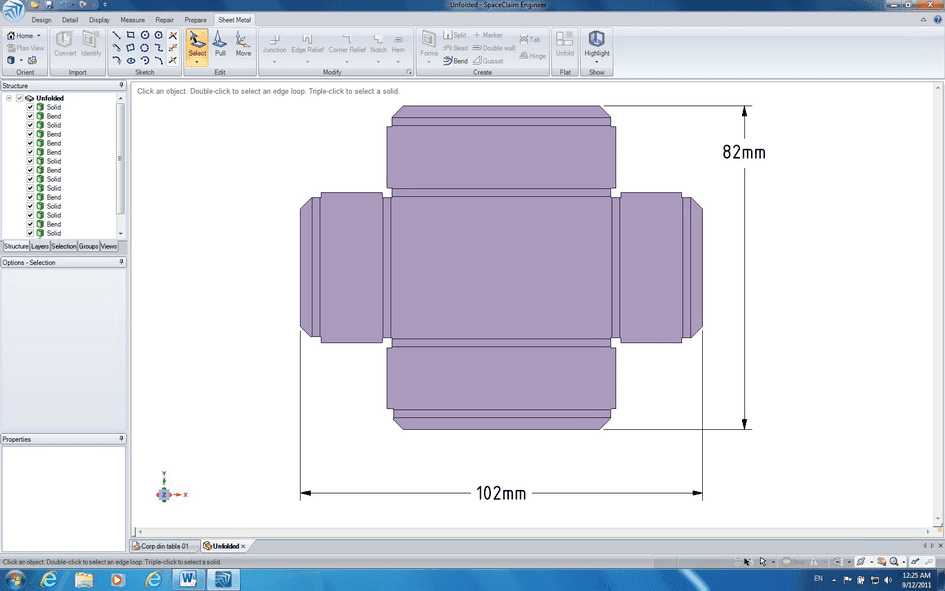
Task: Pin the Structure panel
Action: pos(121,86)
